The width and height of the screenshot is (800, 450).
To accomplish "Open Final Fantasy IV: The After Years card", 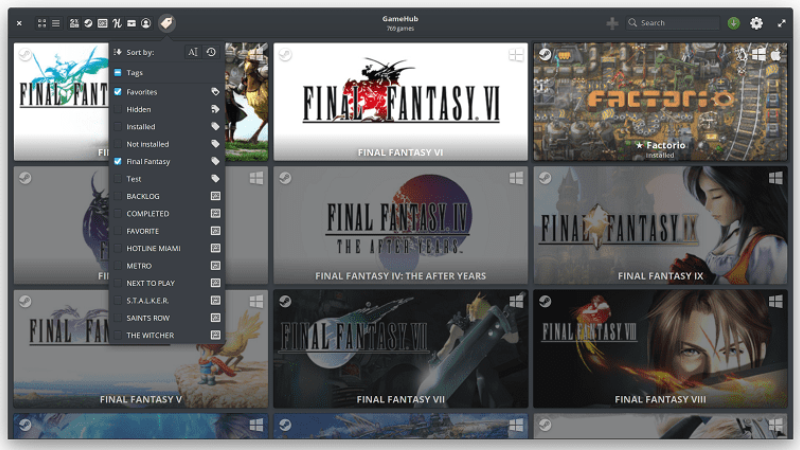I will coord(401,225).
